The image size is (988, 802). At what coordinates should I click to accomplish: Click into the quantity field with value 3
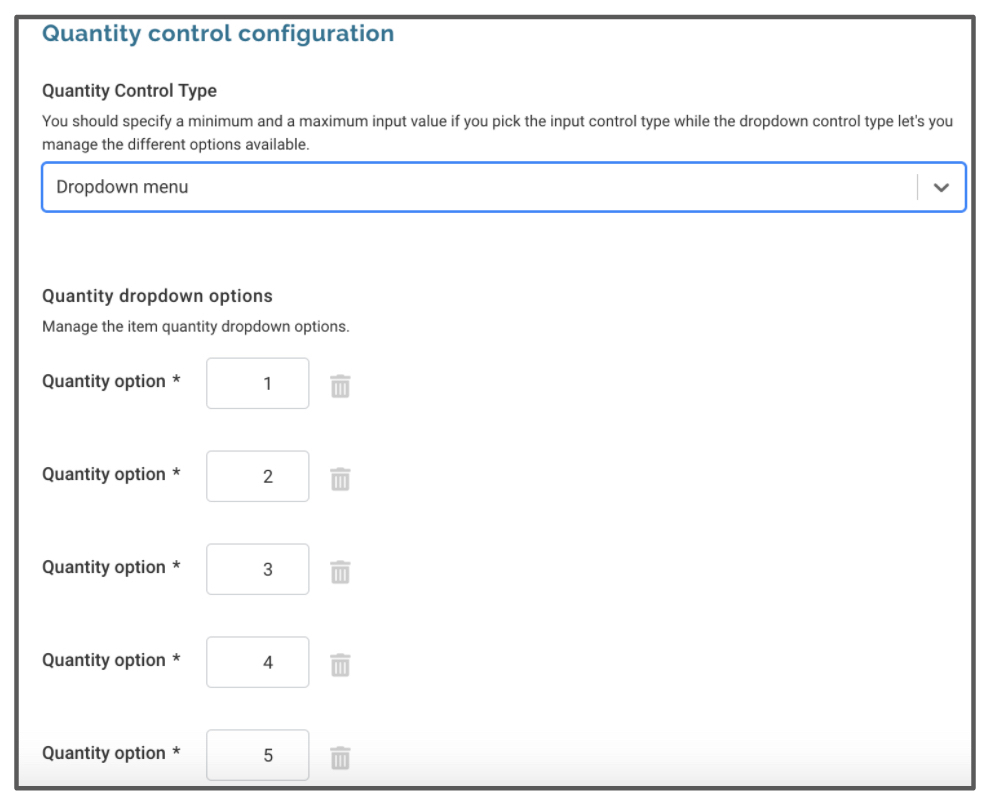tap(258, 569)
